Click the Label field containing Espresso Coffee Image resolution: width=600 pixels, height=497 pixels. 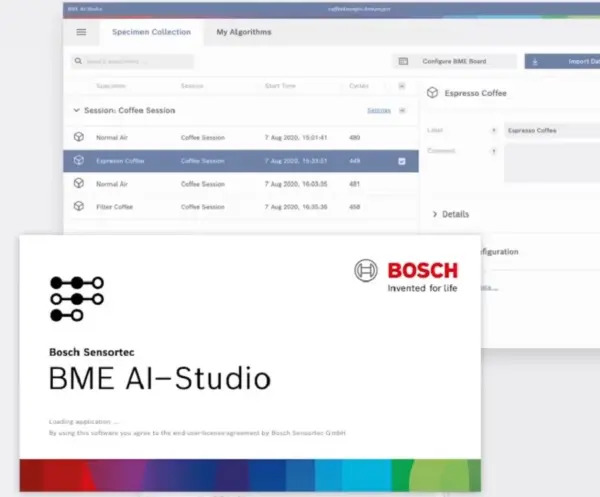tap(550, 130)
